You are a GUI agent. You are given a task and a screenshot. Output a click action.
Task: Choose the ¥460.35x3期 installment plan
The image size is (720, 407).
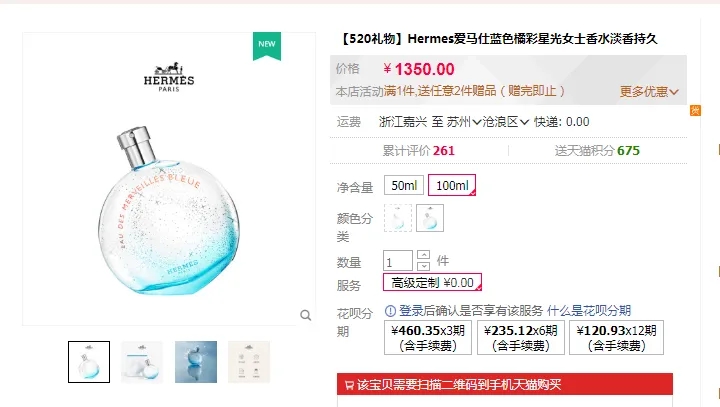tap(428, 338)
